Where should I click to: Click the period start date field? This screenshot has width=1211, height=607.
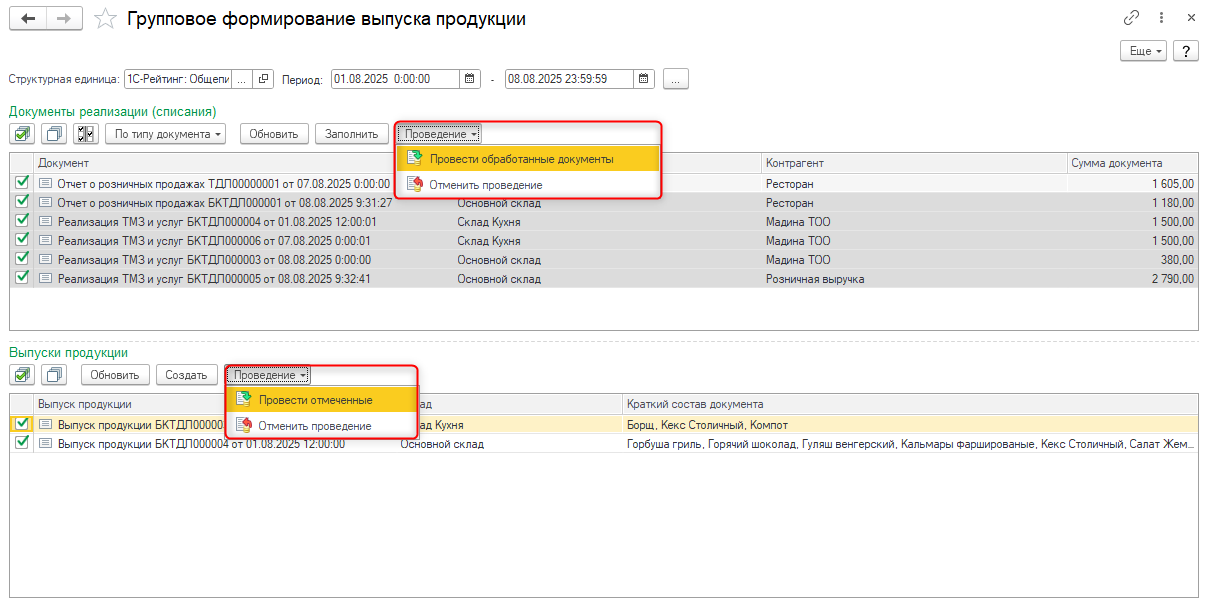point(395,79)
